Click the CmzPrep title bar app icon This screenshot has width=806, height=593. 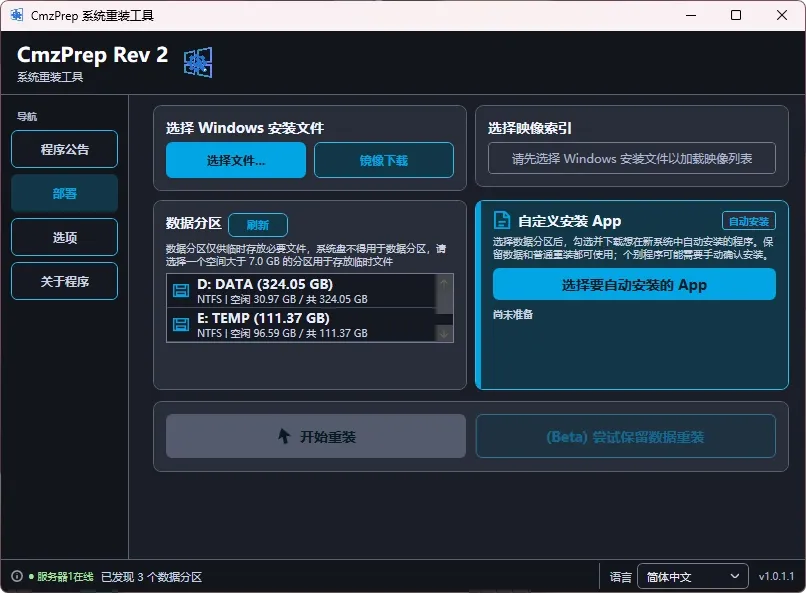16,15
